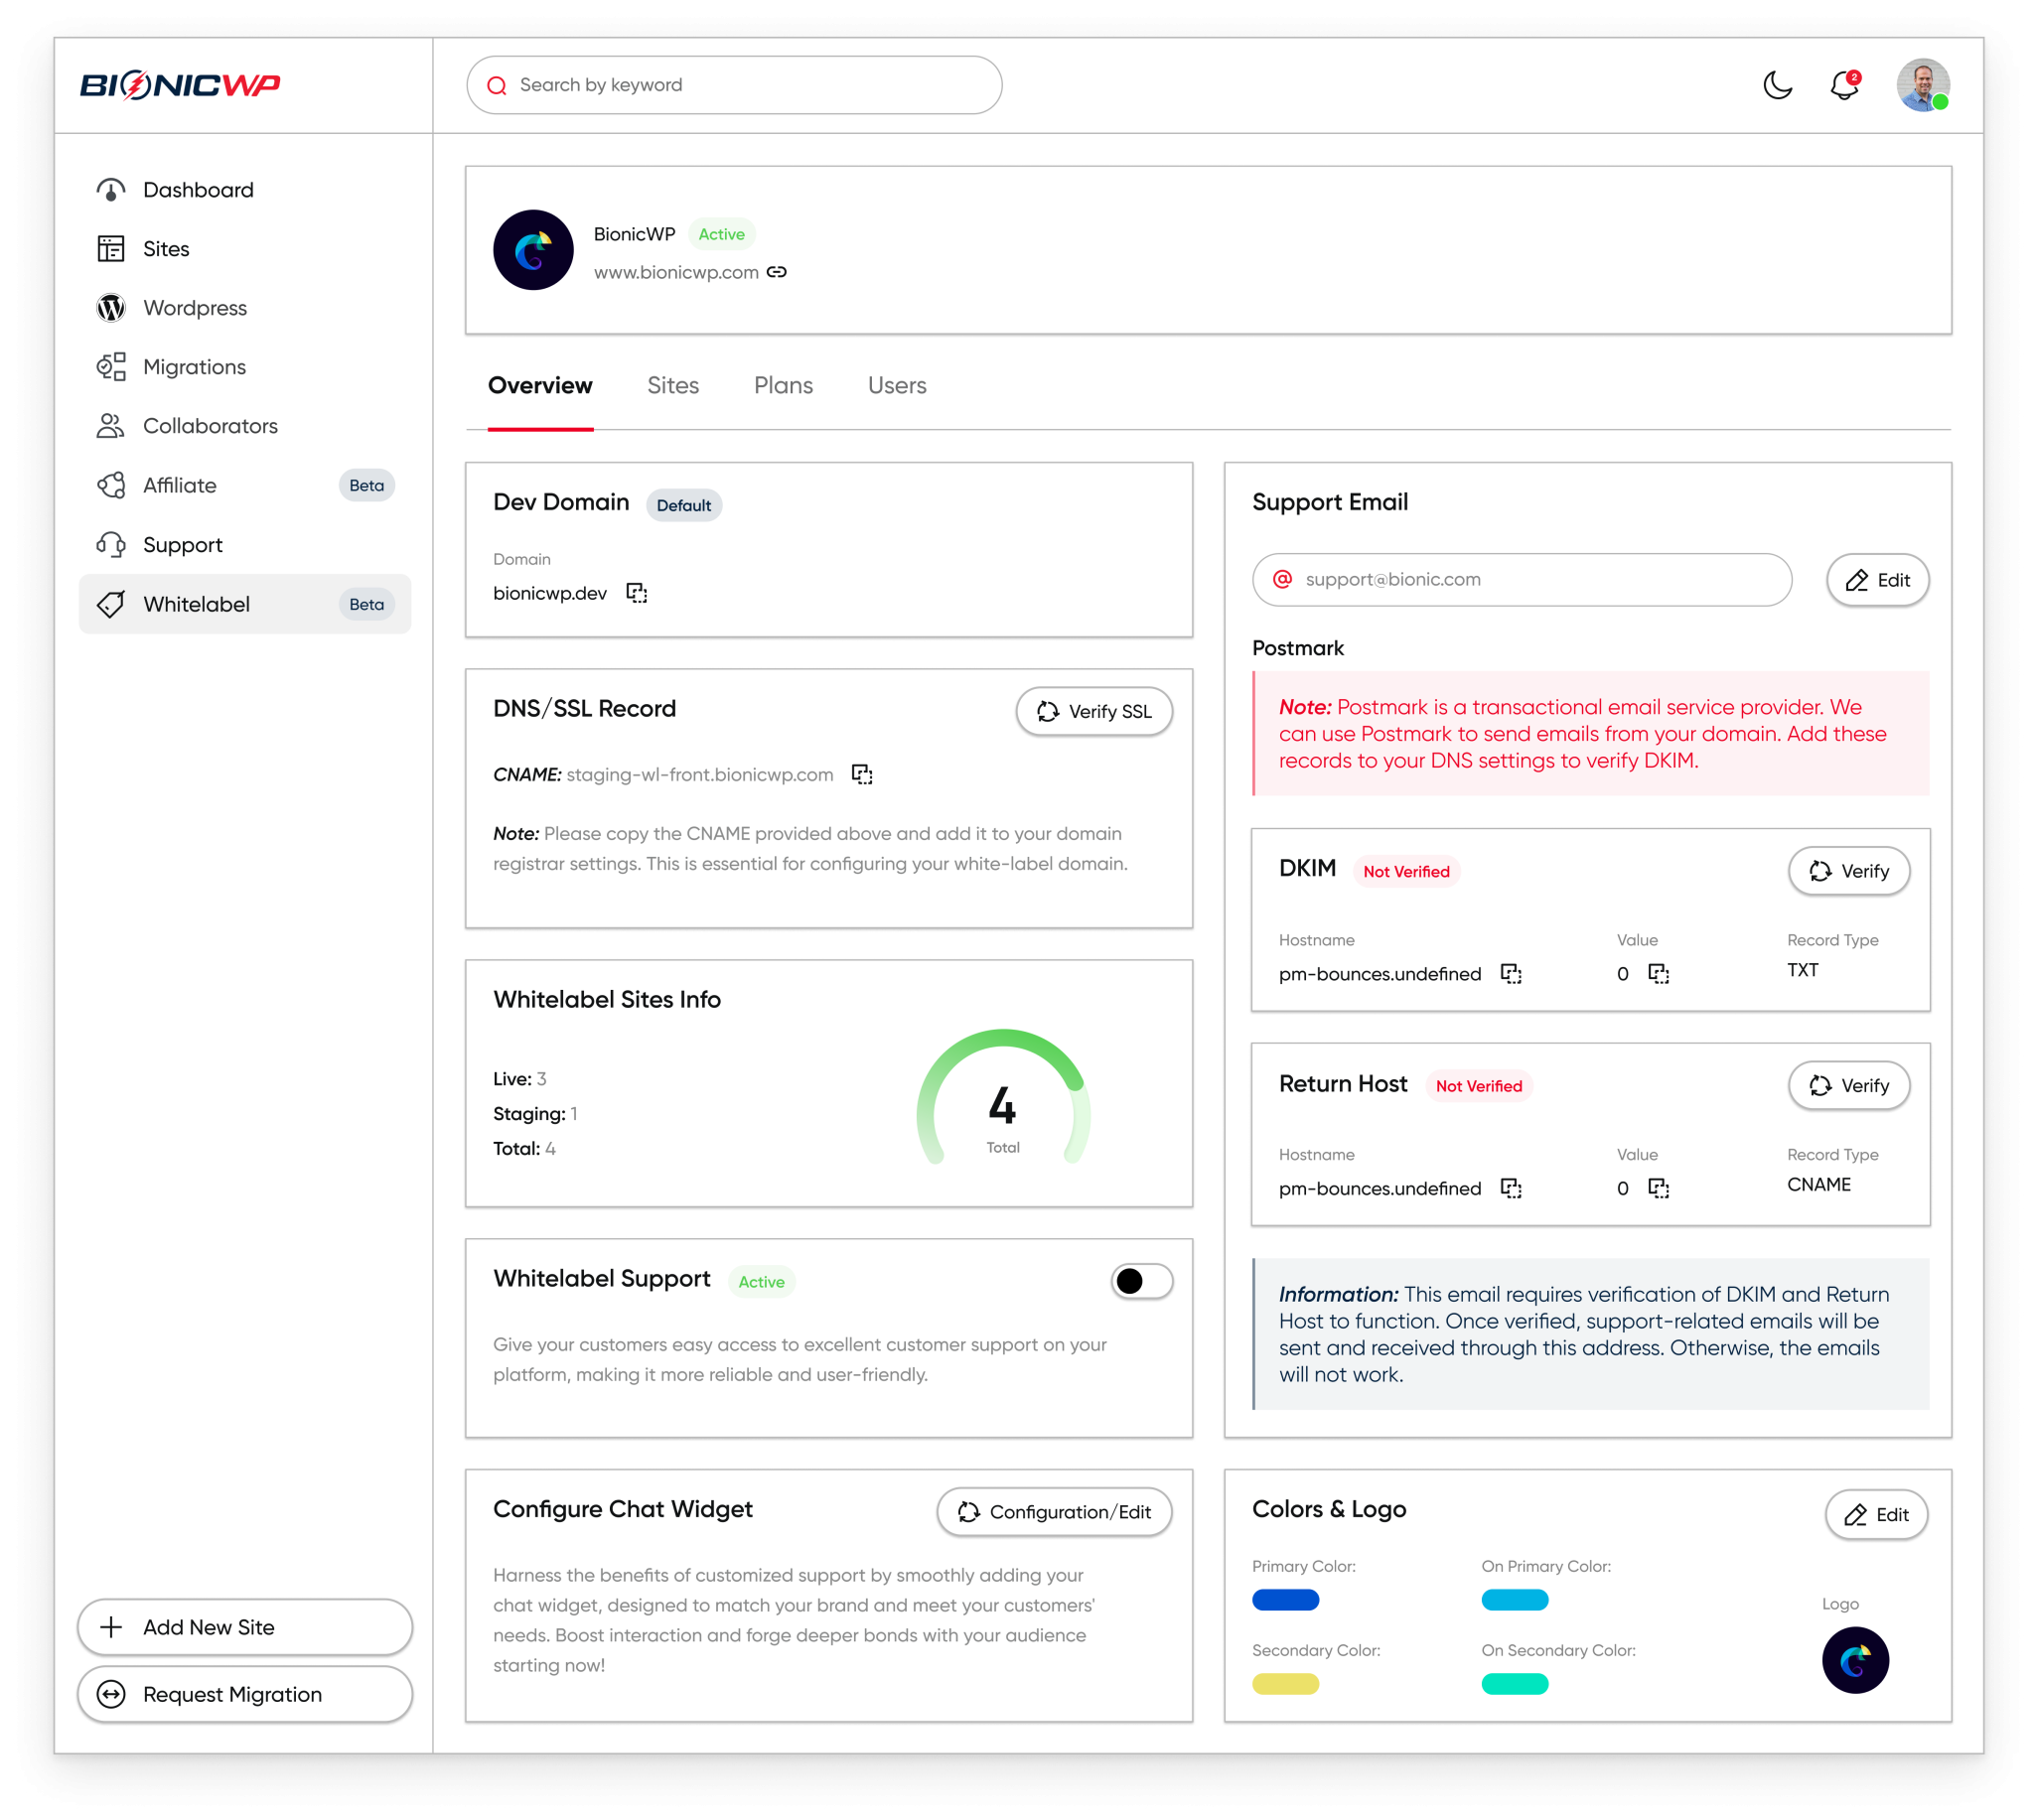The width and height of the screenshot is (2034, 1820).
Task: Open the profile avatar menu
Action: pyautogui.click(x=1921, y=87)
